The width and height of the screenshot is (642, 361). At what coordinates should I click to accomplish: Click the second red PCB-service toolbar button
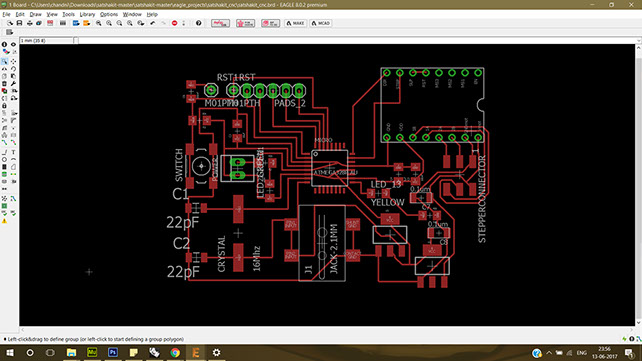pos(245,23)
